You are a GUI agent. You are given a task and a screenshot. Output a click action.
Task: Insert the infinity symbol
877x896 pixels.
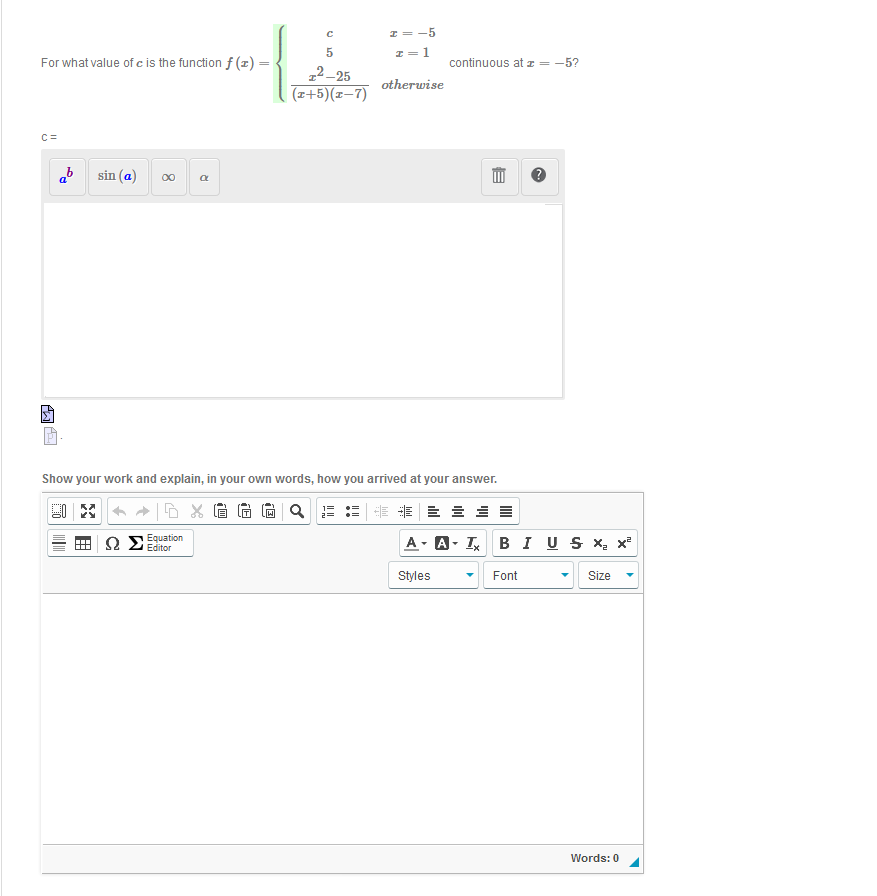pyautogui.click(x=168, y=176)
